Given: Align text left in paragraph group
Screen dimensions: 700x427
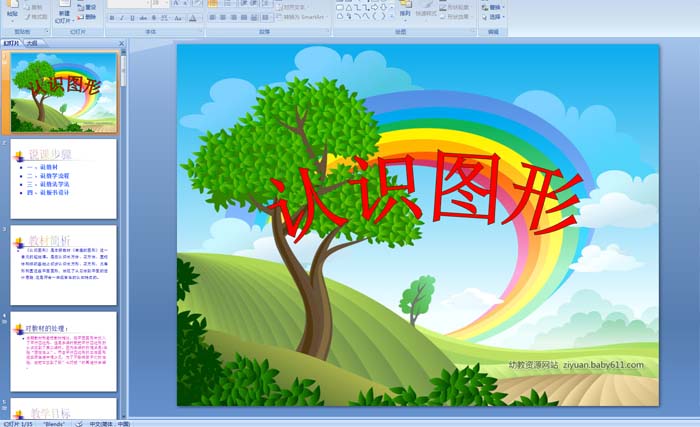Looking at the screenshot, I should click(212, 17).
